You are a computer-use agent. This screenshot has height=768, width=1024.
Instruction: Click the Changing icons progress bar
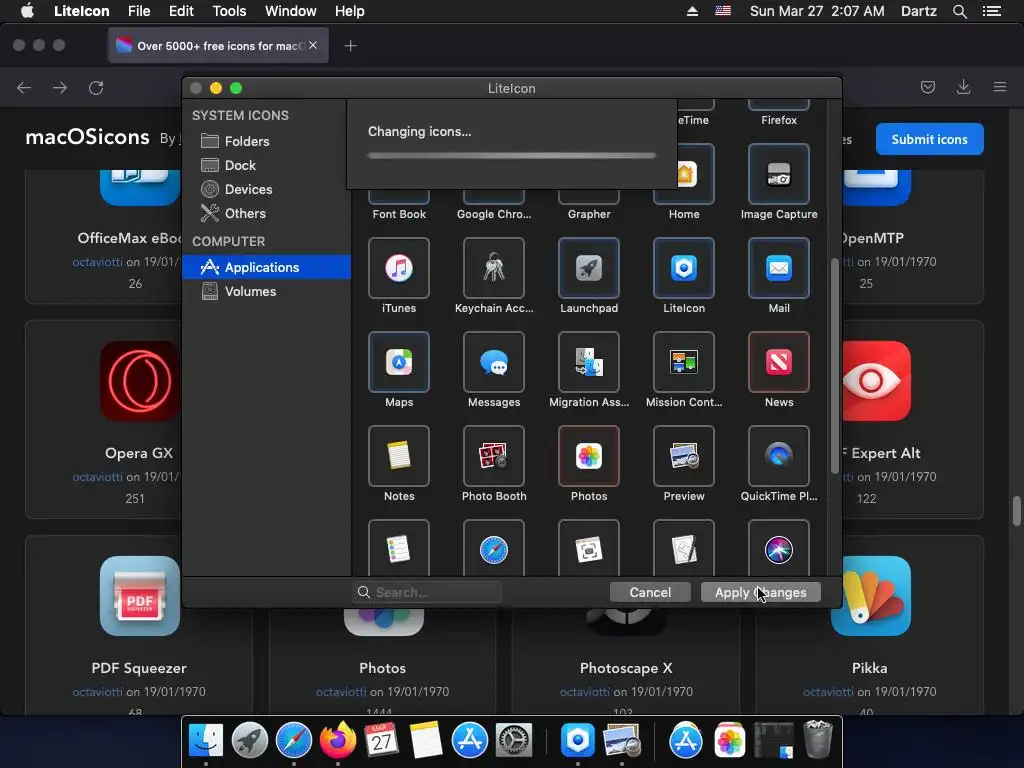(511, 155)
